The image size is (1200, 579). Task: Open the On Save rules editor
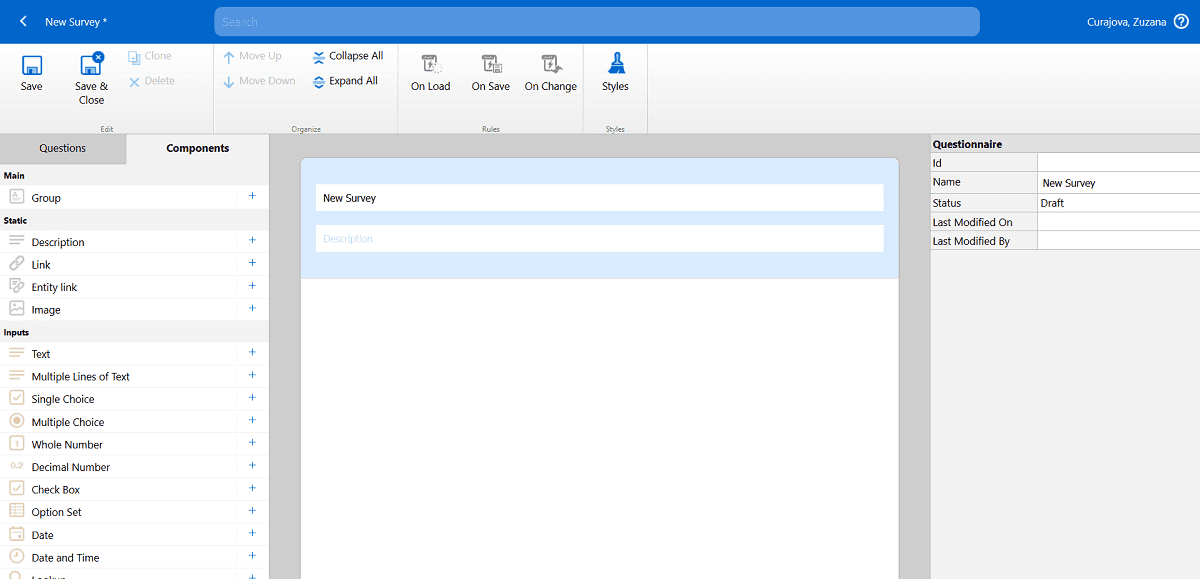pyautogui.click(x=491, y=66)
